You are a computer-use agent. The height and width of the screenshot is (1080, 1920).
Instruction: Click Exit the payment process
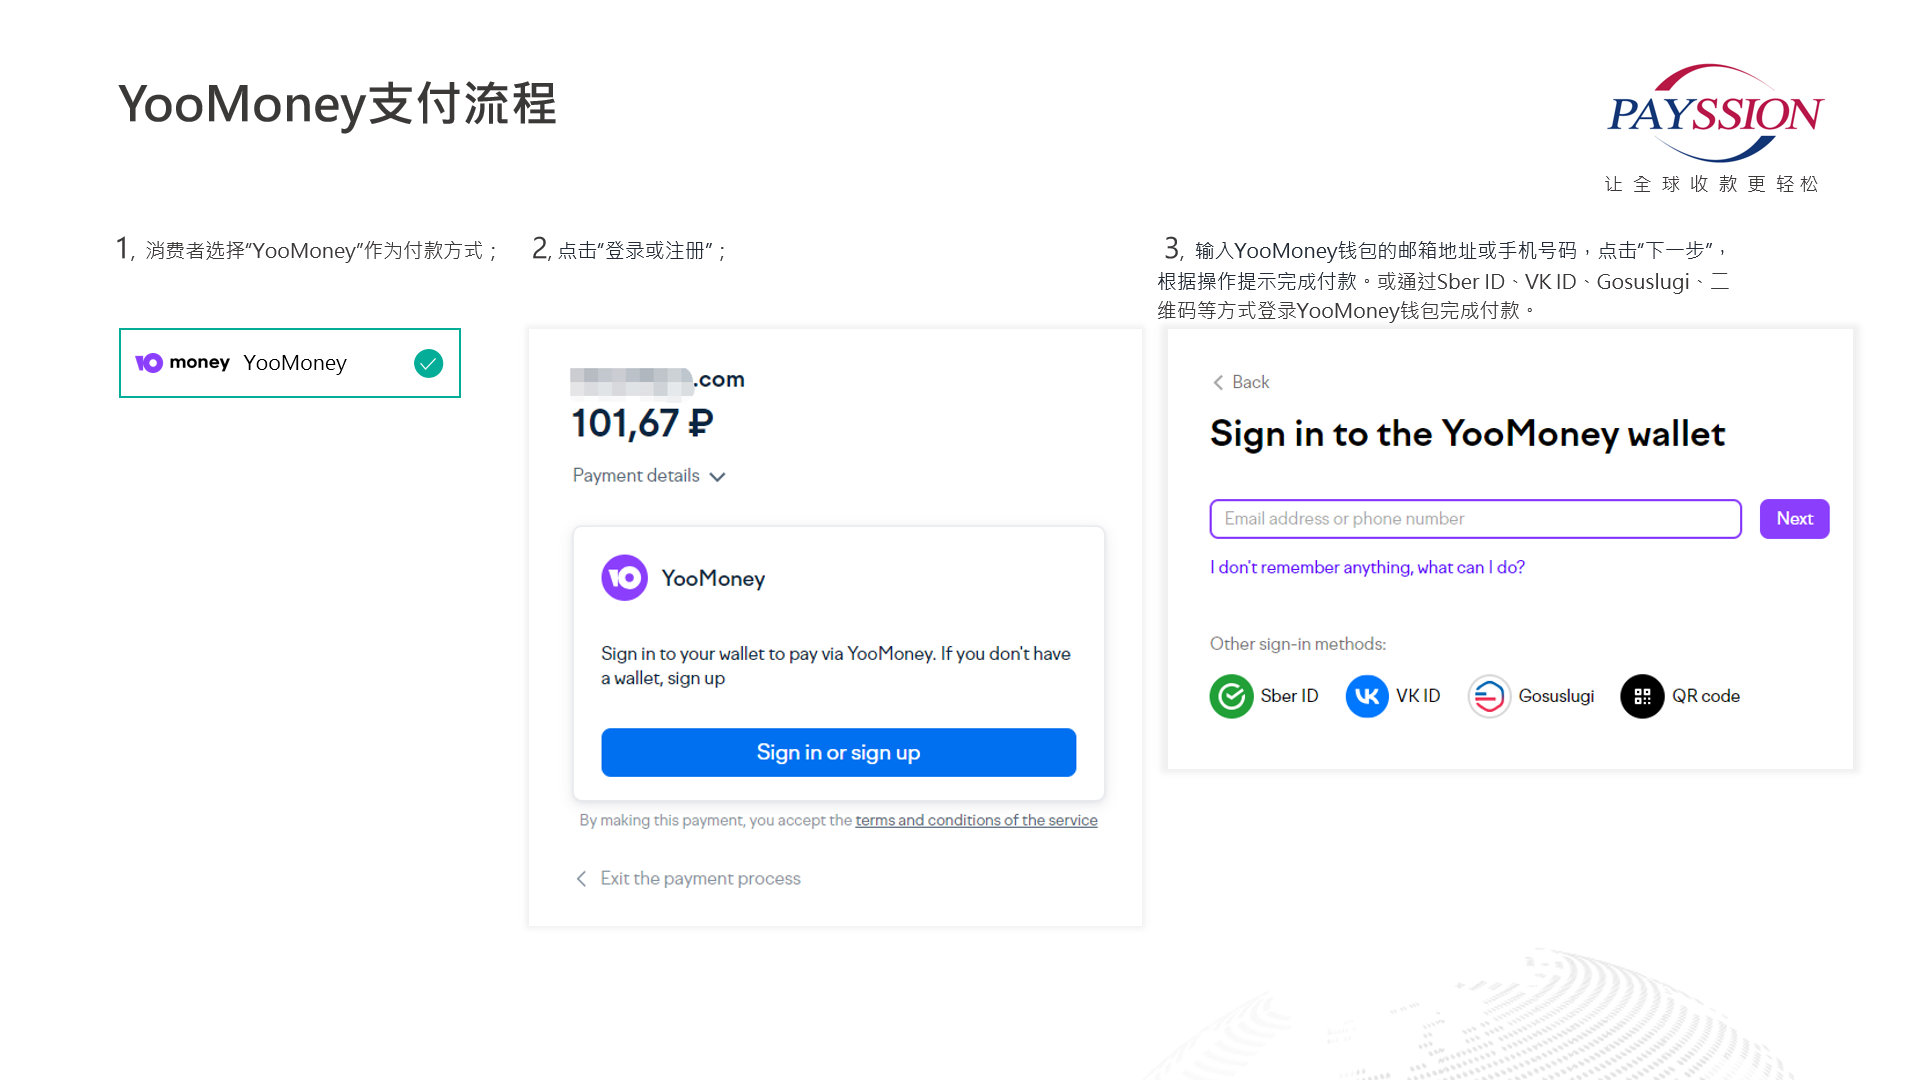700,878
